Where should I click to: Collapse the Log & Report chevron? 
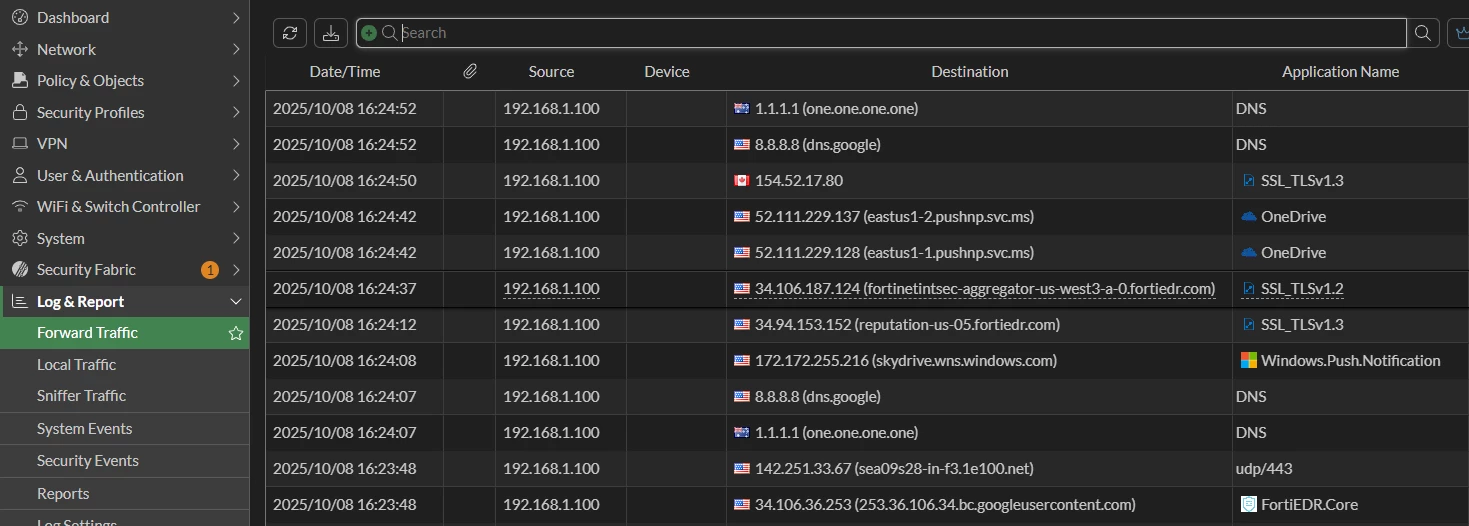pos(236,301)
